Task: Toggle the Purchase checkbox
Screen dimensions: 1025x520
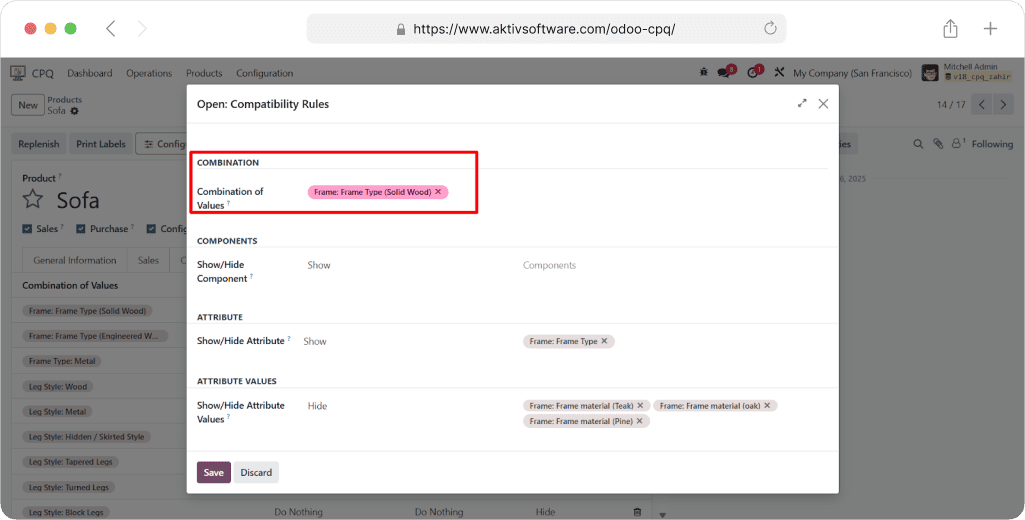Action: (x=81, y=229)
